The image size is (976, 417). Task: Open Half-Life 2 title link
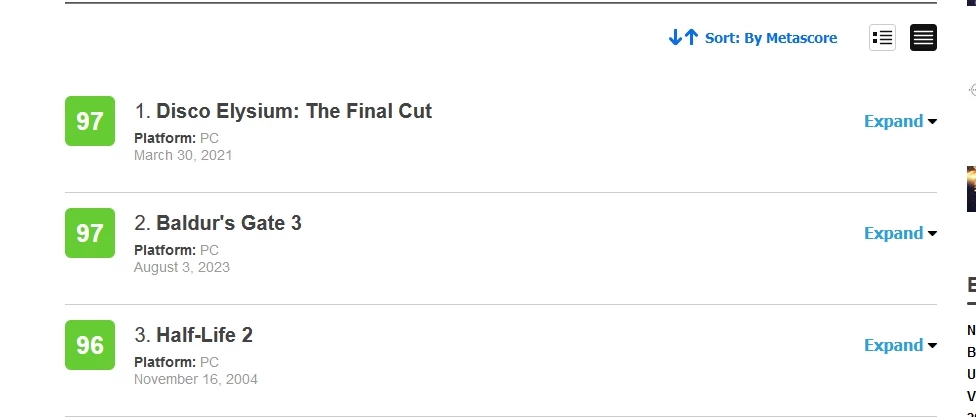[x=204, y=335]
